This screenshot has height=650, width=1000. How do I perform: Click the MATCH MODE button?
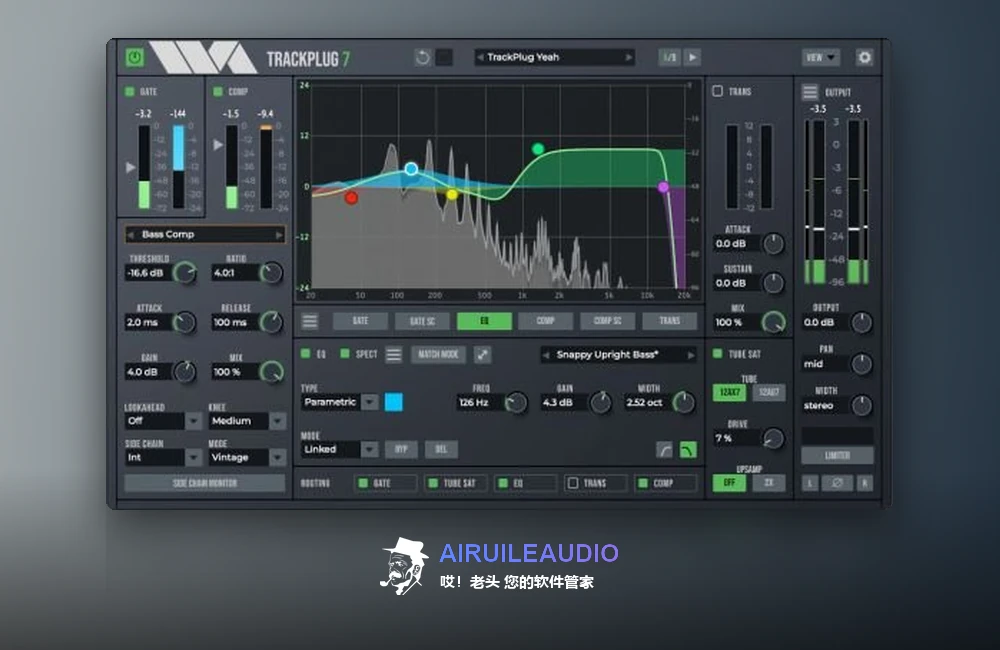coord(438,355)
